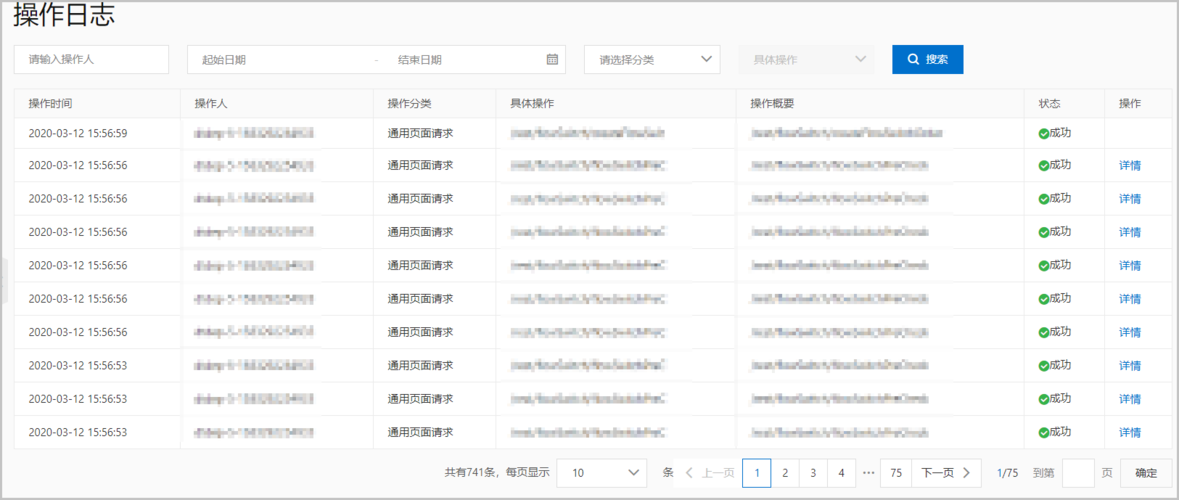Click the pagination ellipsis button
This screenshot has height=500, width=1179.
868,473
